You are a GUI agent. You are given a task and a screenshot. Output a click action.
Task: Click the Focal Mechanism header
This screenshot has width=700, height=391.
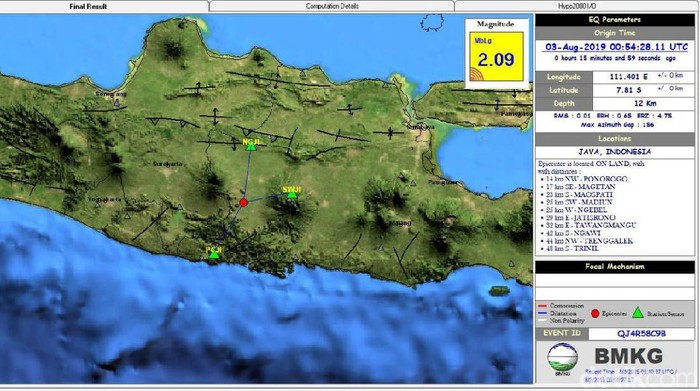tap(615, 267)
